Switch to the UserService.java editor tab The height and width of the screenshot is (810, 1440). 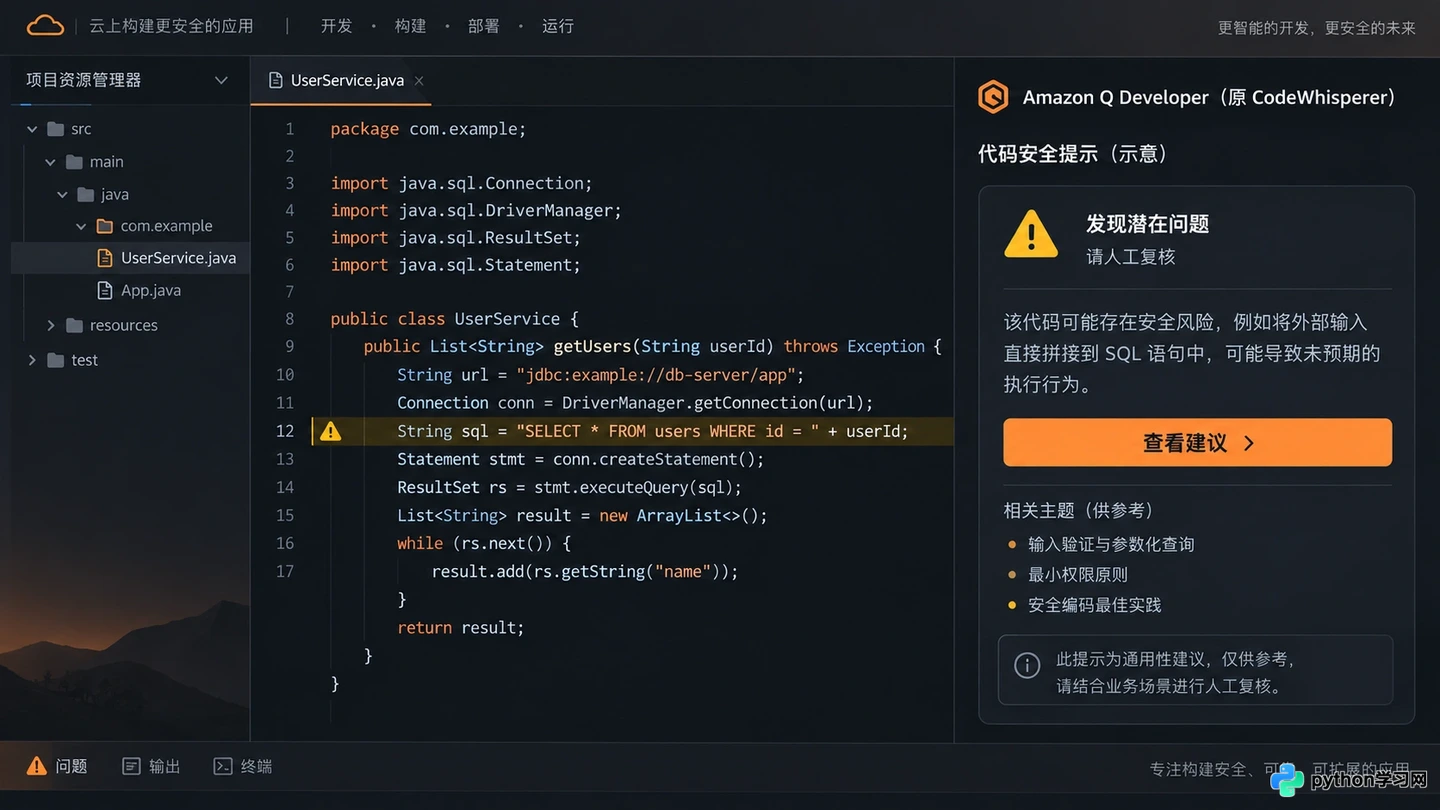[x=341, y=80]
